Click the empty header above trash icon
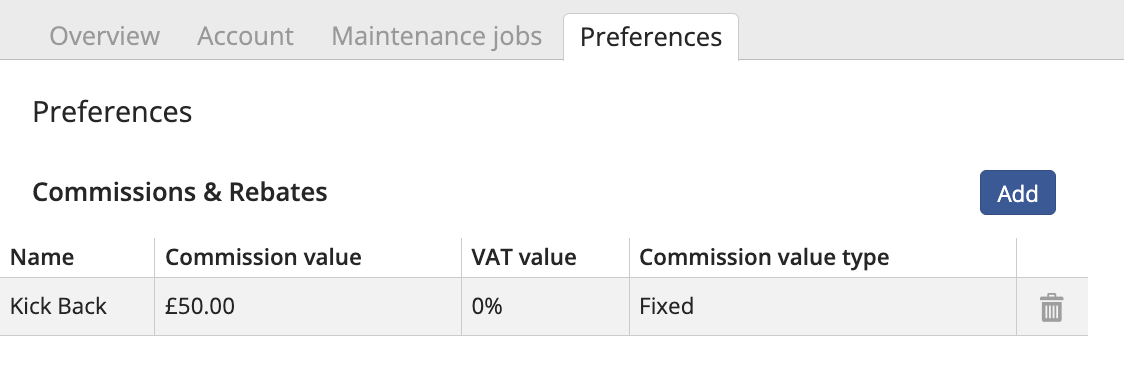Image resolution: width=1124 pixels, height=372 pixels. point(1052,257)
